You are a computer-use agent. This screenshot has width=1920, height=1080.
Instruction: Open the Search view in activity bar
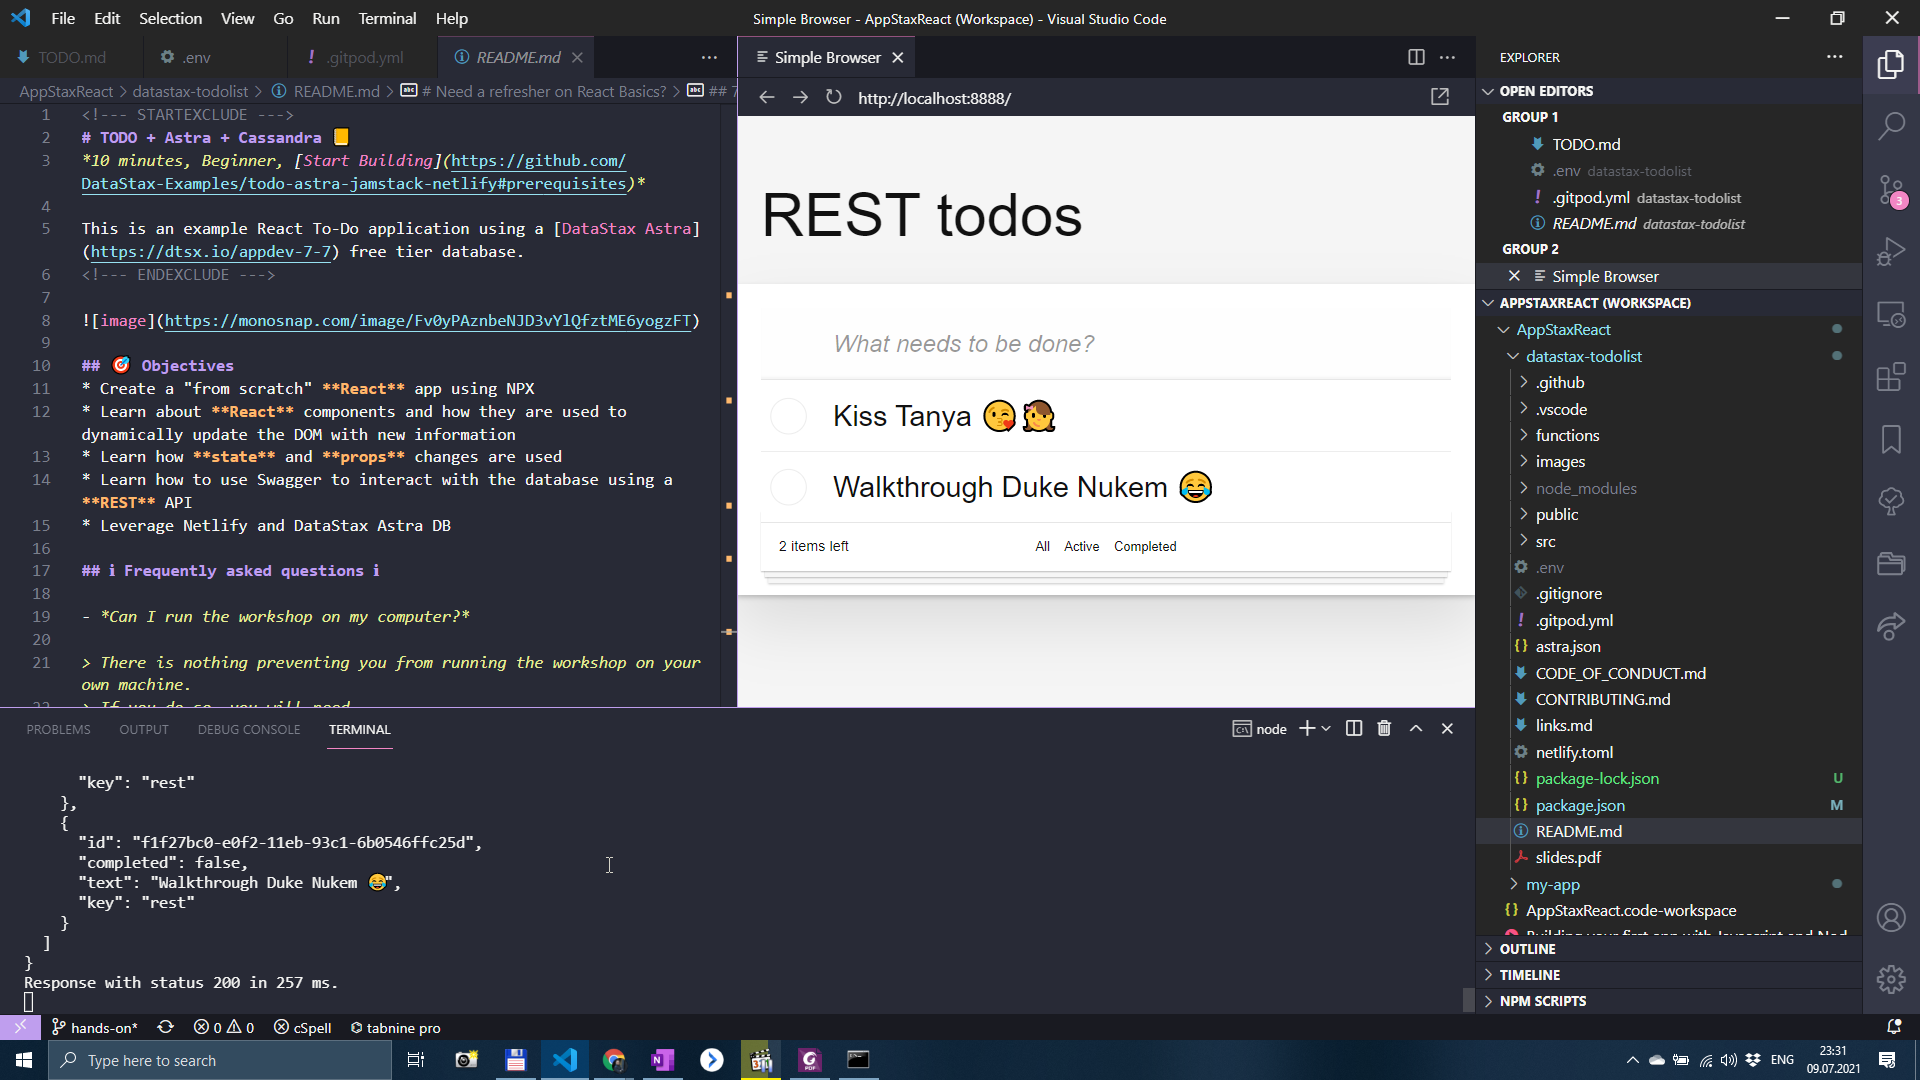[1890, 126]
